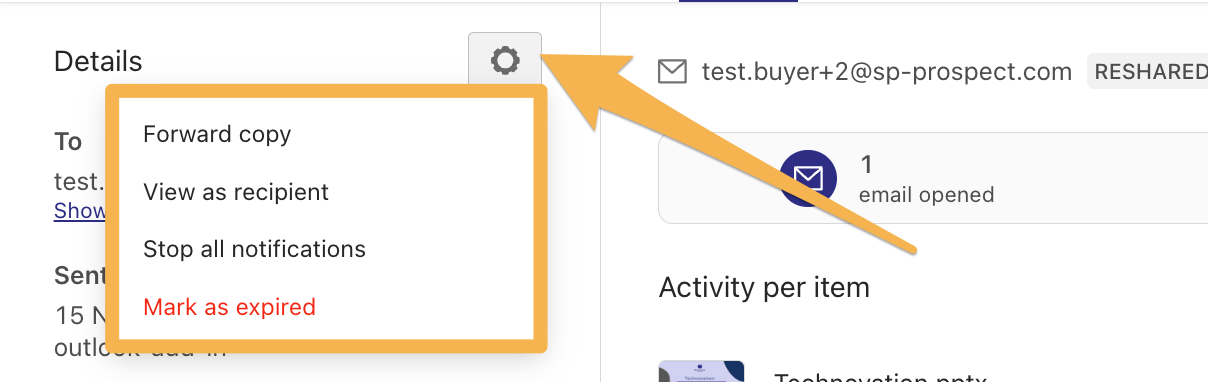Image resolution: width=1208 pixels, height=382 pixels.
Task: Click the Activity per item heading
Action: tap(764, 288)
